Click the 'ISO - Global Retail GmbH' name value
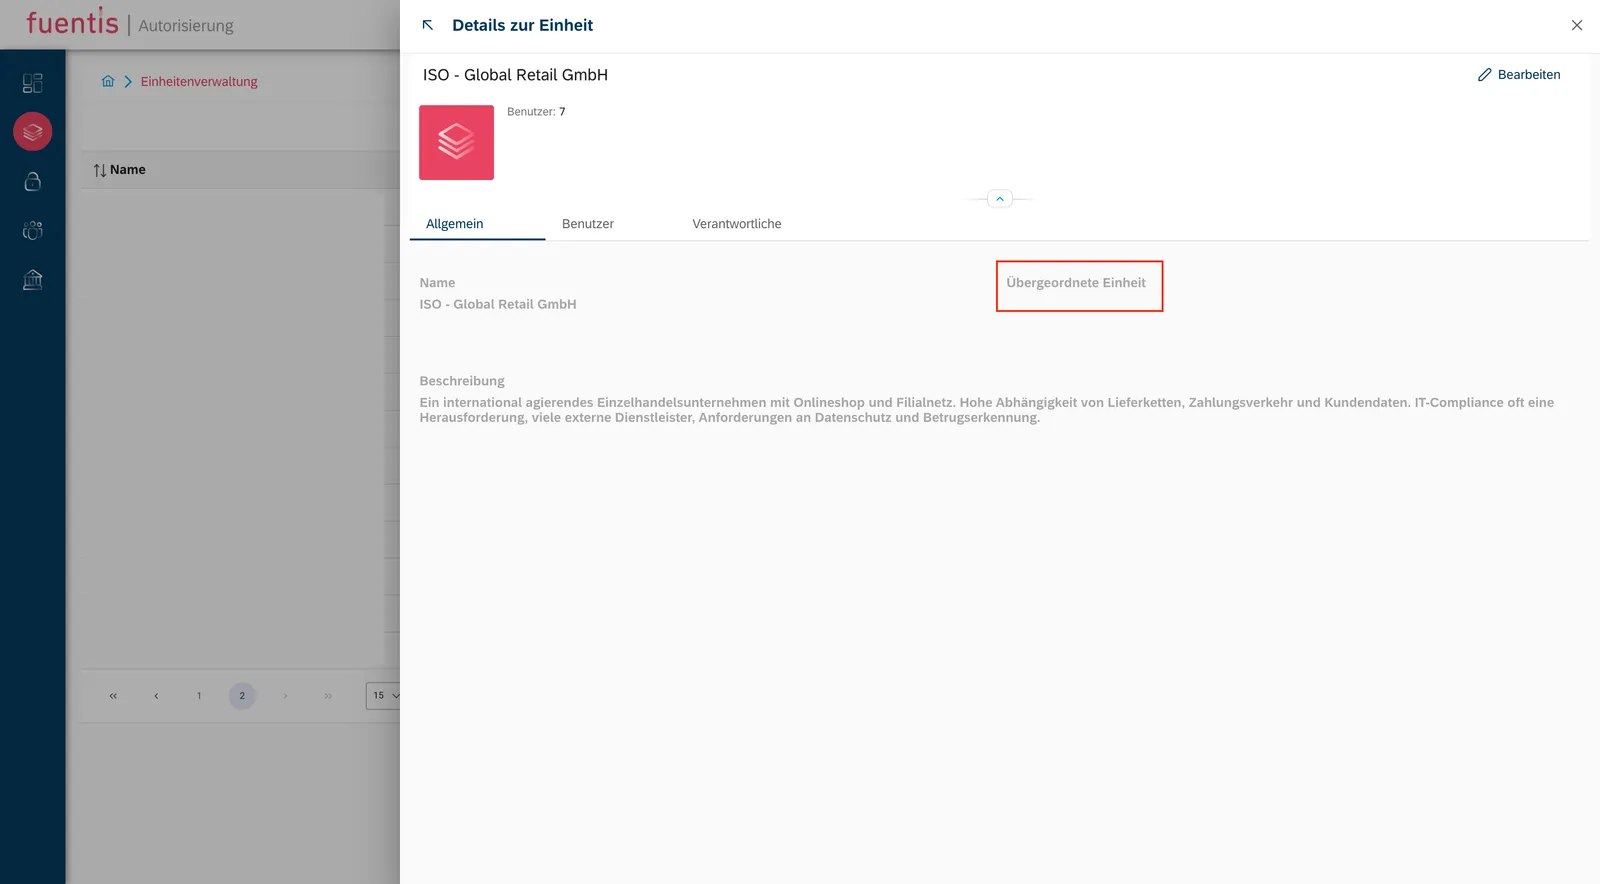Image resolution: width=1600 pixels, height=884 pixels. tap(498, 304)
